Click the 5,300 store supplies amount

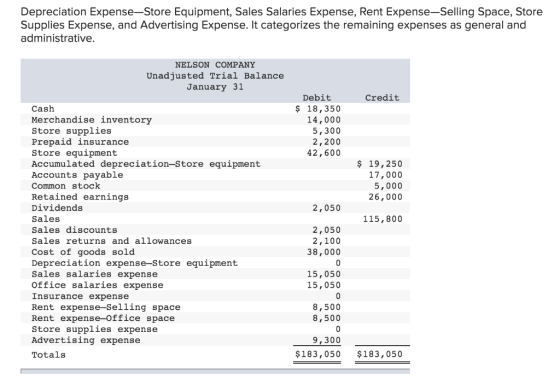(326, 131)
